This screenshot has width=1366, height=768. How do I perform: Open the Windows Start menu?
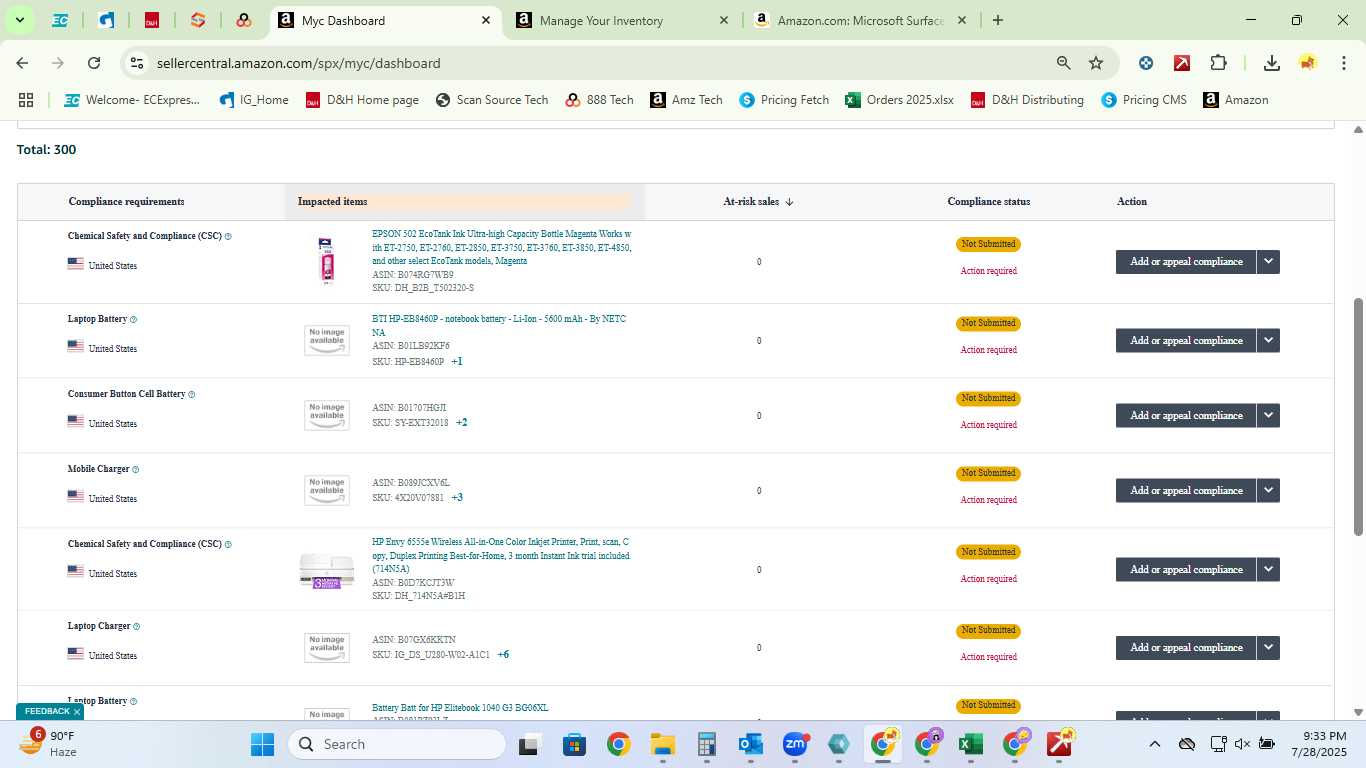click(x=262, y=744)
